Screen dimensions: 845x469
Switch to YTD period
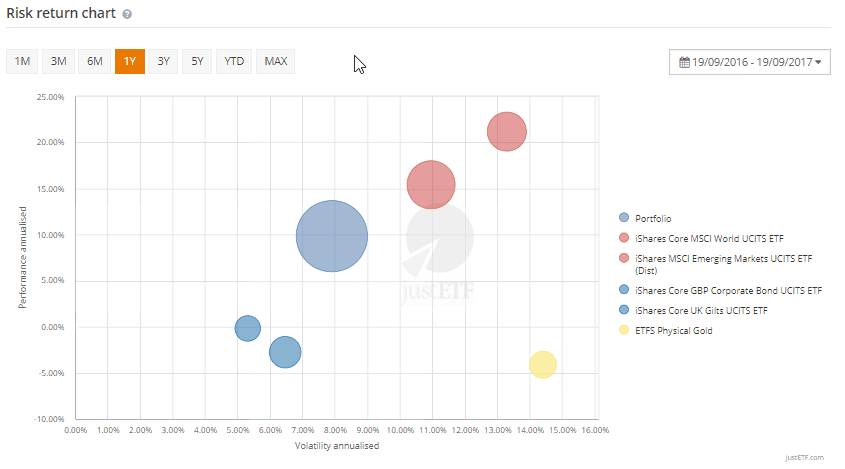[x=234, y=61]
